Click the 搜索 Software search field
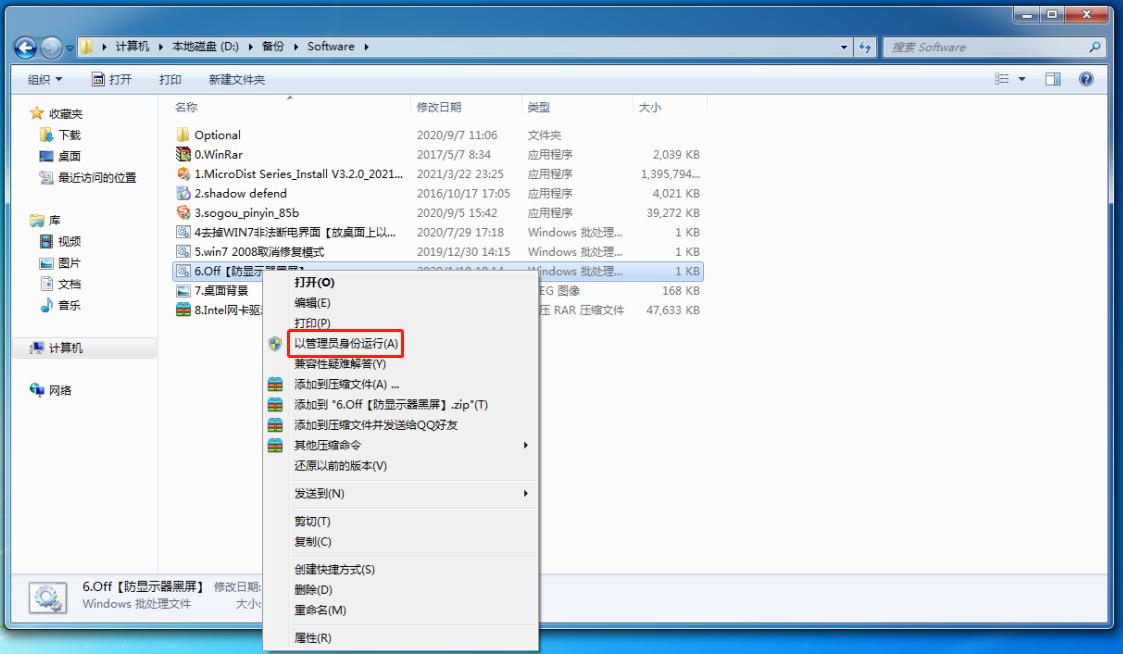1123x654 pixels. pos(985,47)
